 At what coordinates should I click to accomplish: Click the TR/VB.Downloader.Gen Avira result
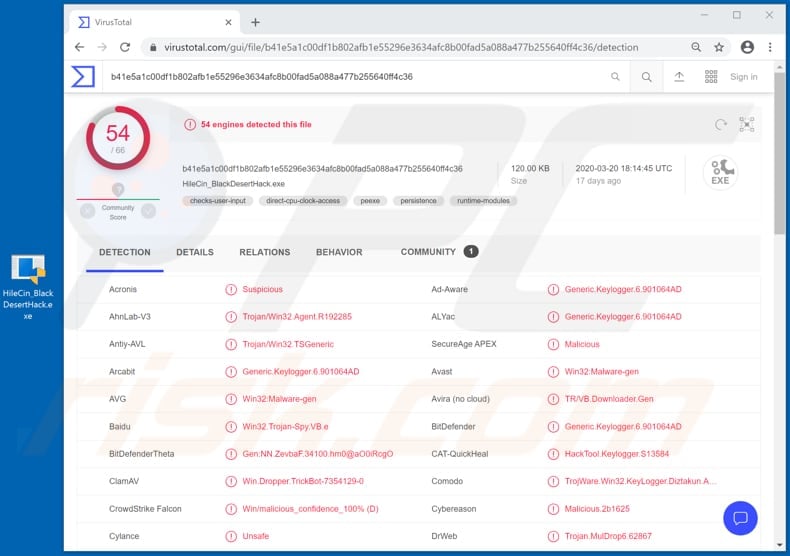pos(609,399)
